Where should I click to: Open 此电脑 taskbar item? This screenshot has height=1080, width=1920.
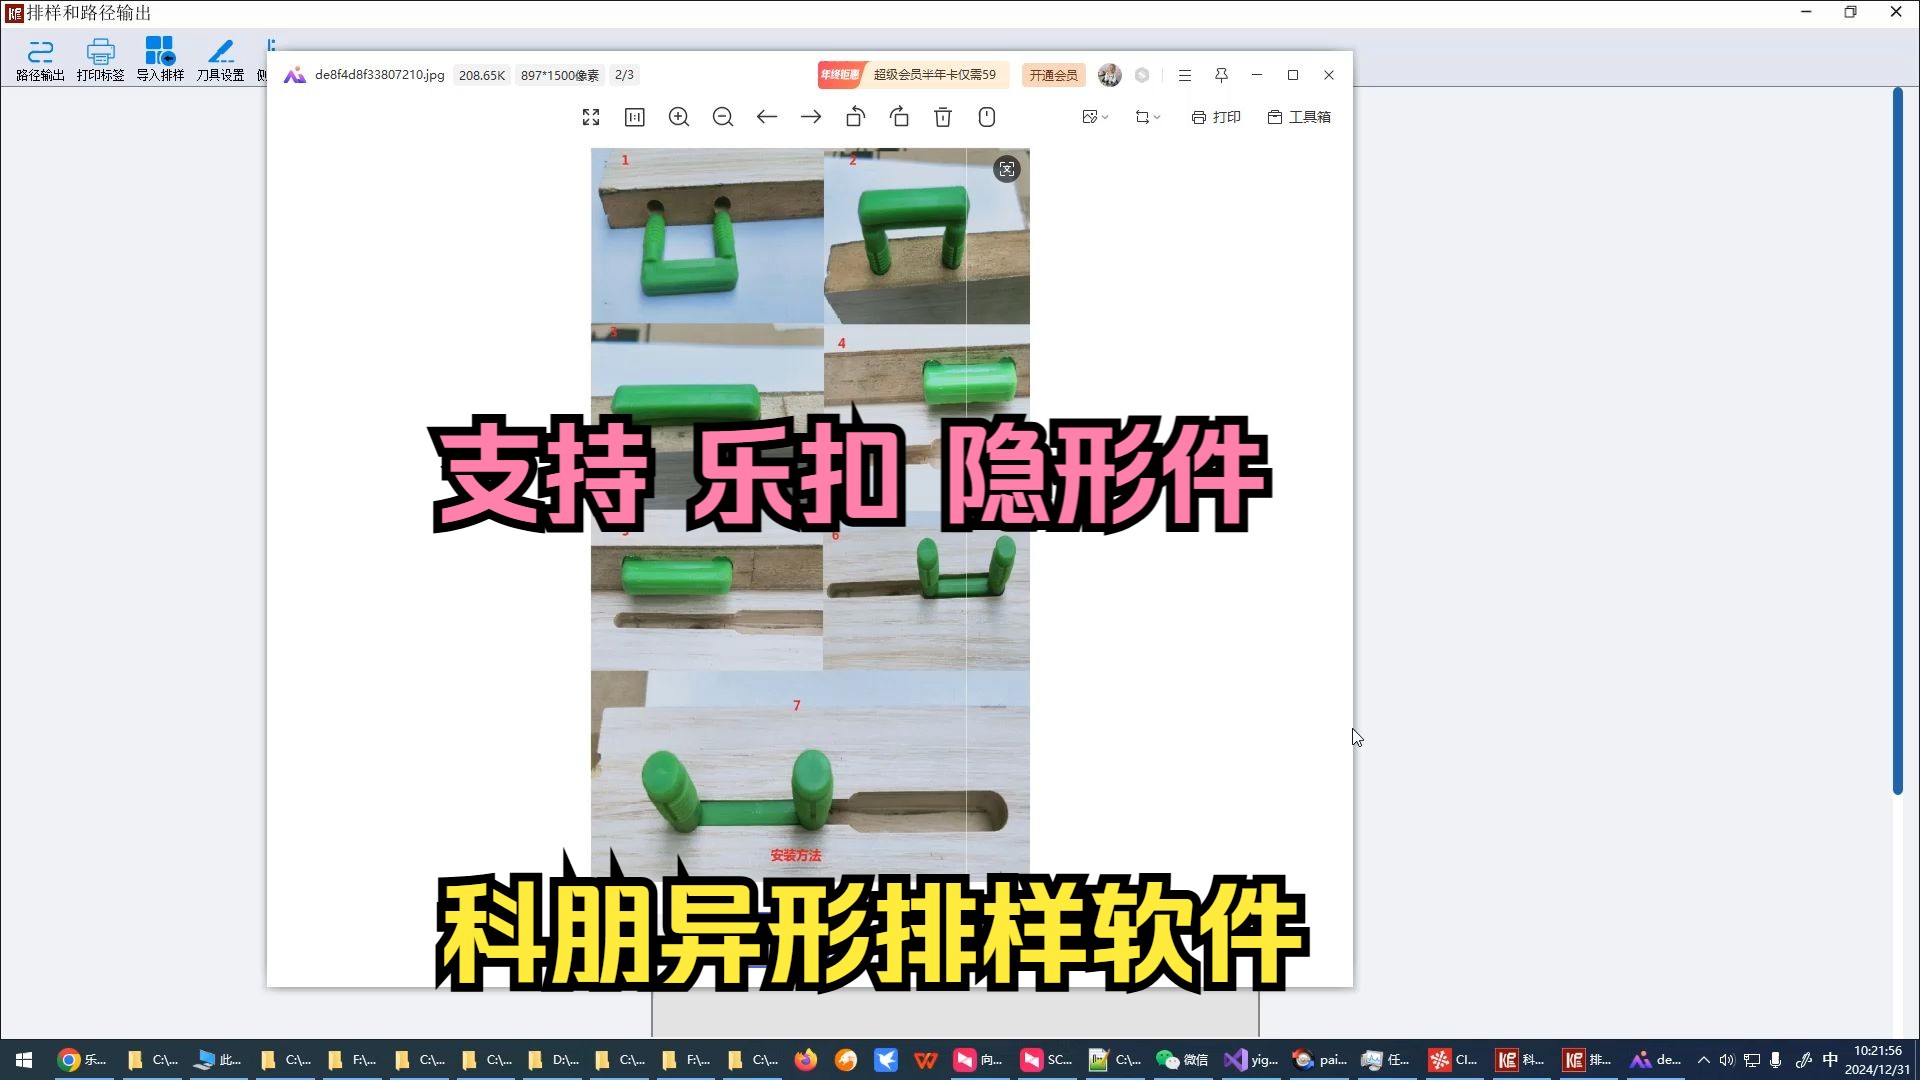218,1060
